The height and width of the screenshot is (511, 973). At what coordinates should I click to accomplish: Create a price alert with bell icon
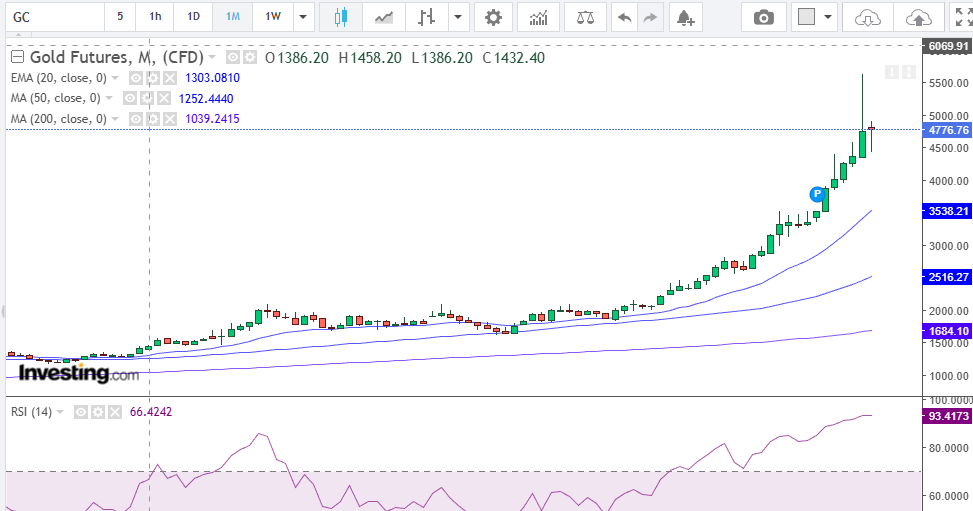point(684,17)
